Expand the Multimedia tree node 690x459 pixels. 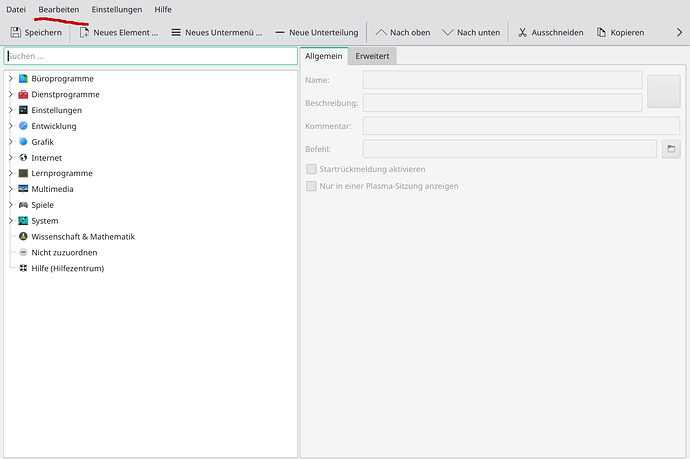coord(10,189)
